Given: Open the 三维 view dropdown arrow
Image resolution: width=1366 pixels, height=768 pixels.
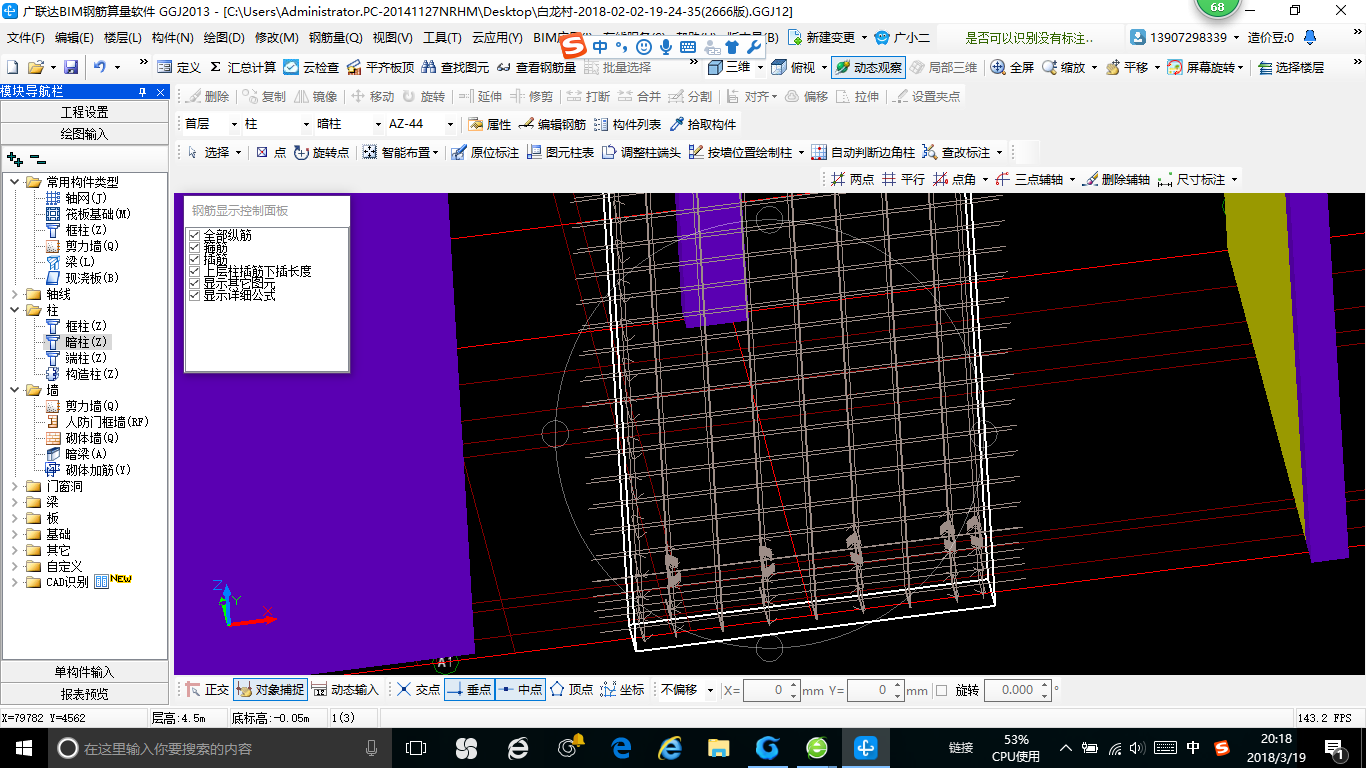Looking at the screenshot, I should pos(760,67).
